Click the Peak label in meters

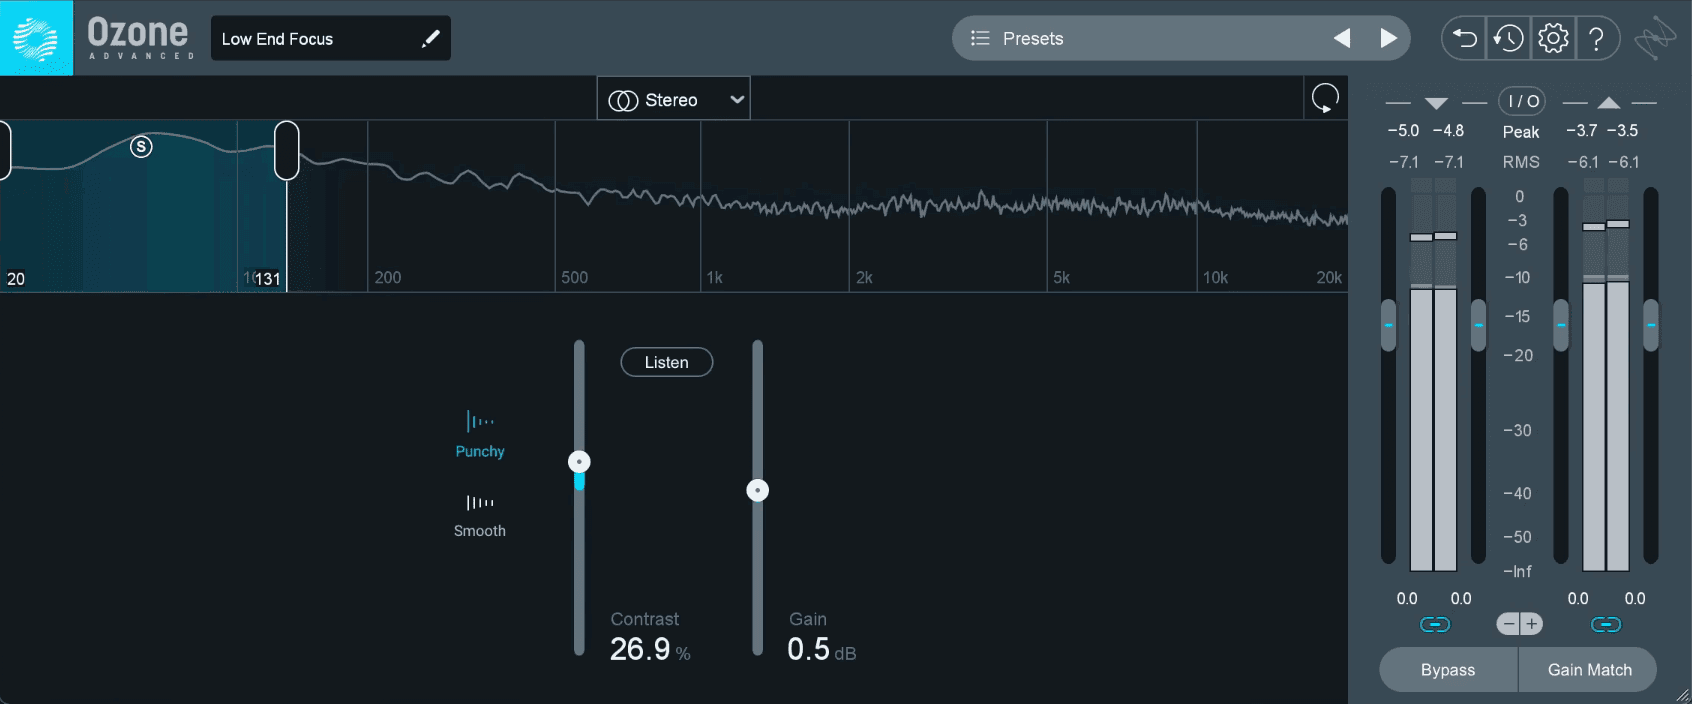pos(1521,132)
